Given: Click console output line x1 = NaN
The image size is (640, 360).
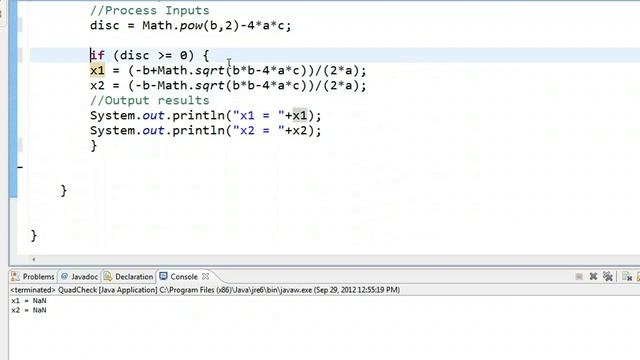Looking at the screenshot, I should [x=29, y=301].
